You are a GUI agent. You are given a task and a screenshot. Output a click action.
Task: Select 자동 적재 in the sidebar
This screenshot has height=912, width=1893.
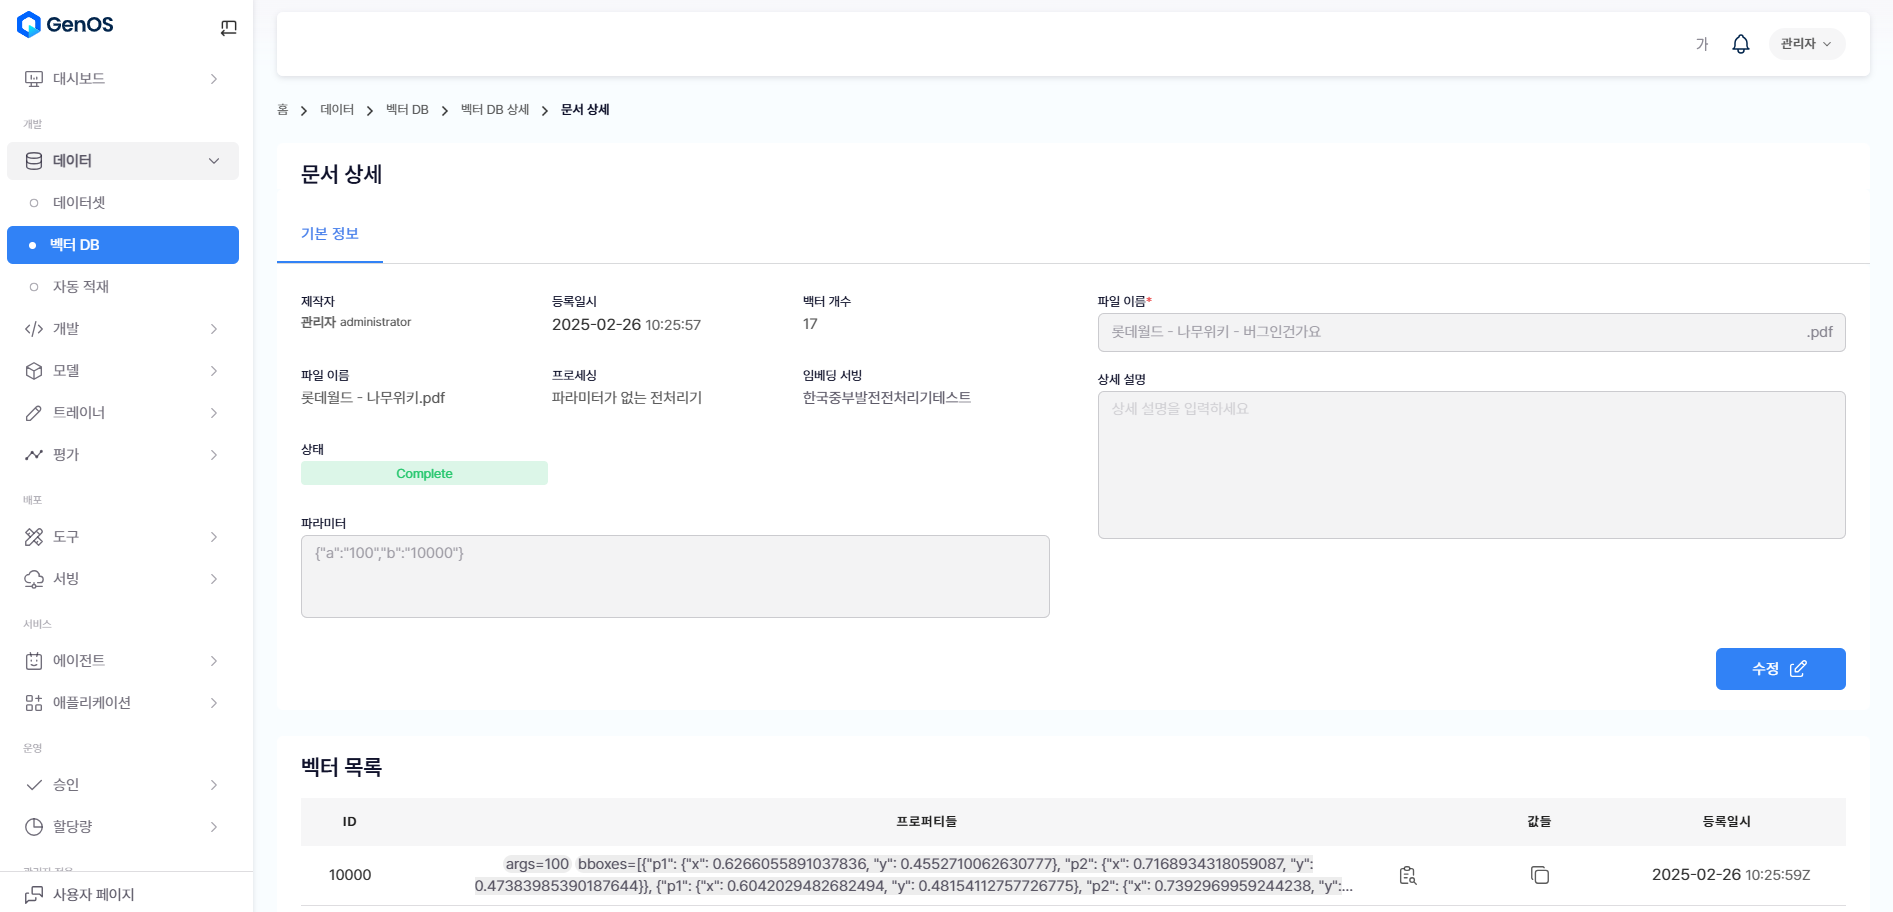pyautogui.click(x=81, y=287)
